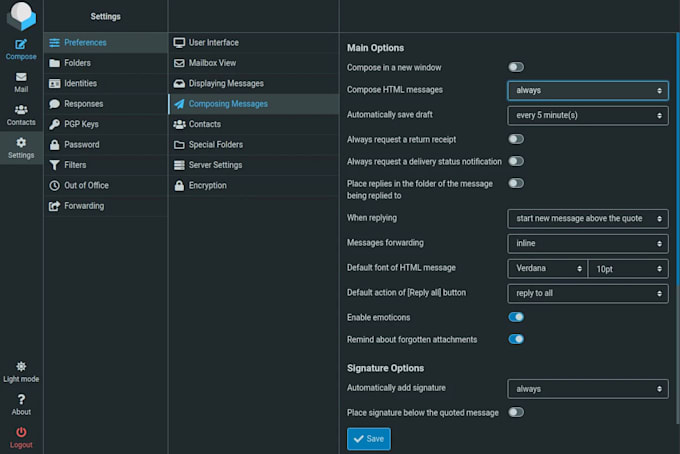Toggle delivery status notification request

(x=516, y=161)
